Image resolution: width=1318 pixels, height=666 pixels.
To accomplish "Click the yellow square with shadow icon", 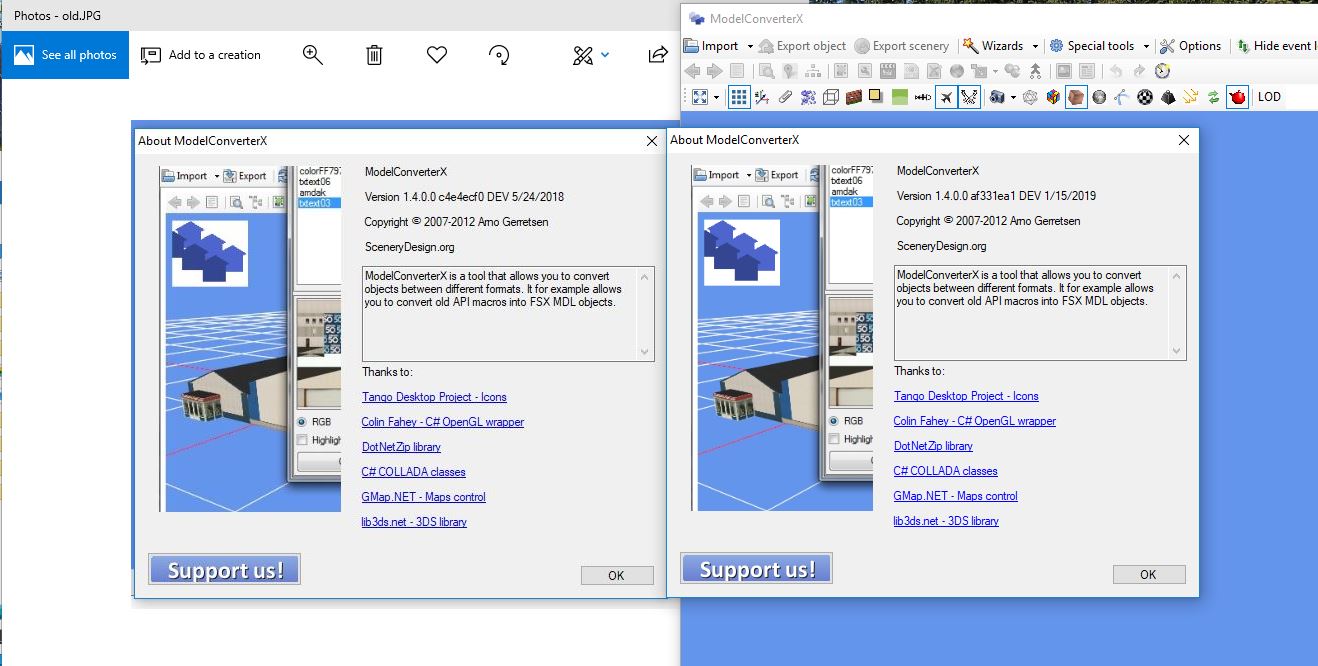I will (x=876, y=96).
